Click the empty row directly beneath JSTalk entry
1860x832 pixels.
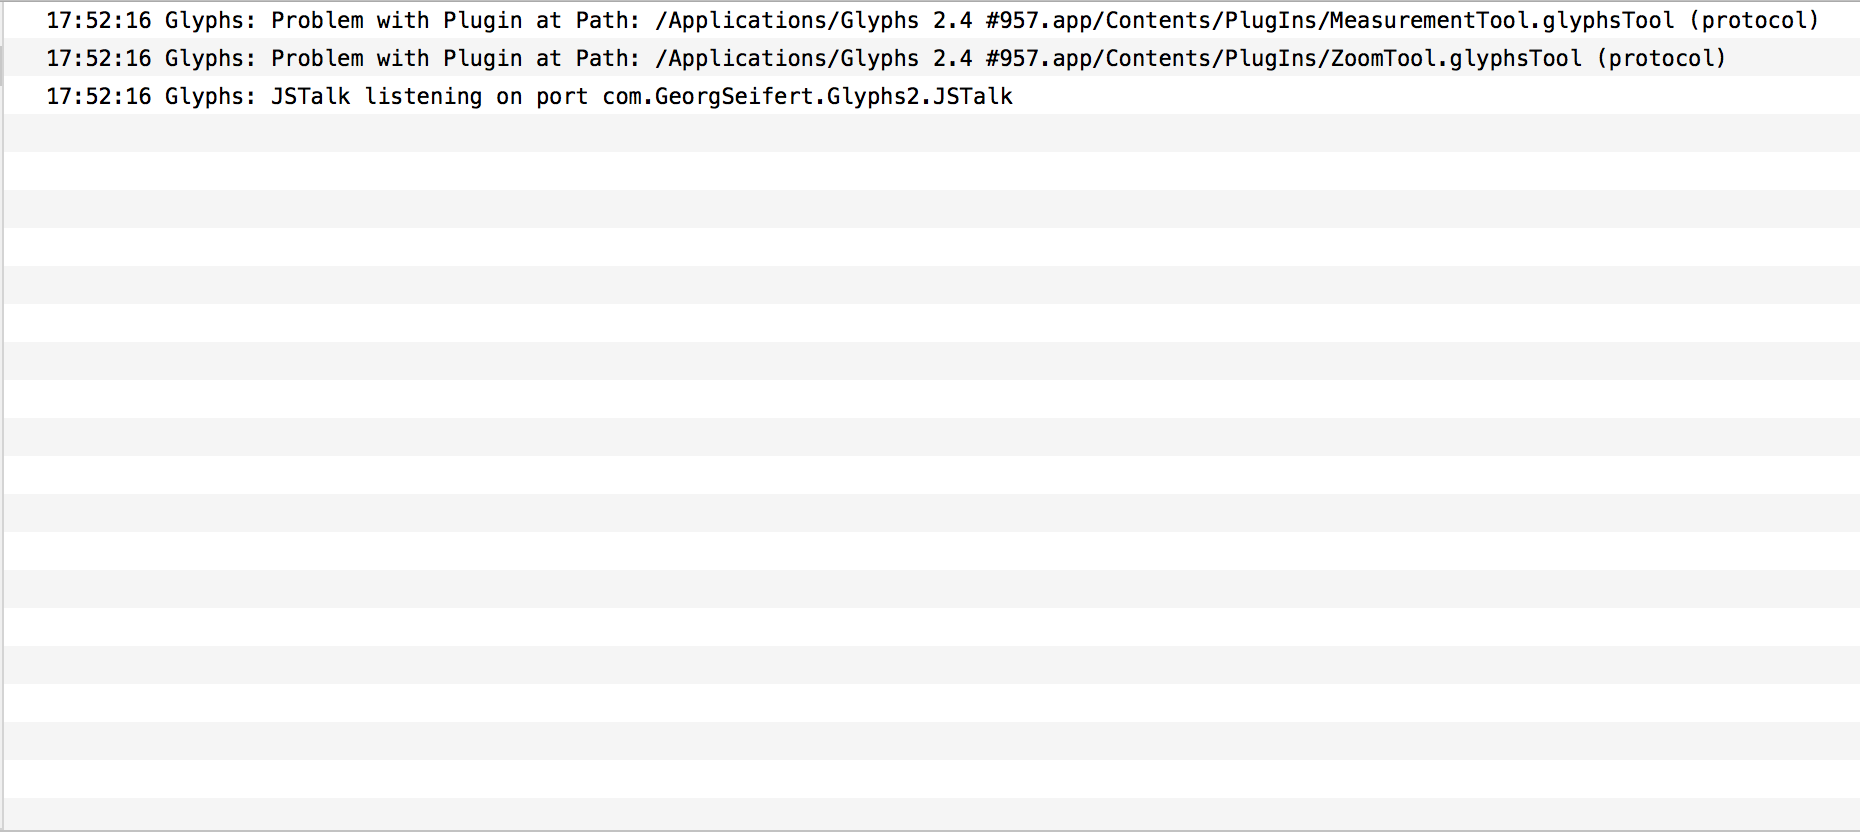pyautogui.click(x=930, y=133)
